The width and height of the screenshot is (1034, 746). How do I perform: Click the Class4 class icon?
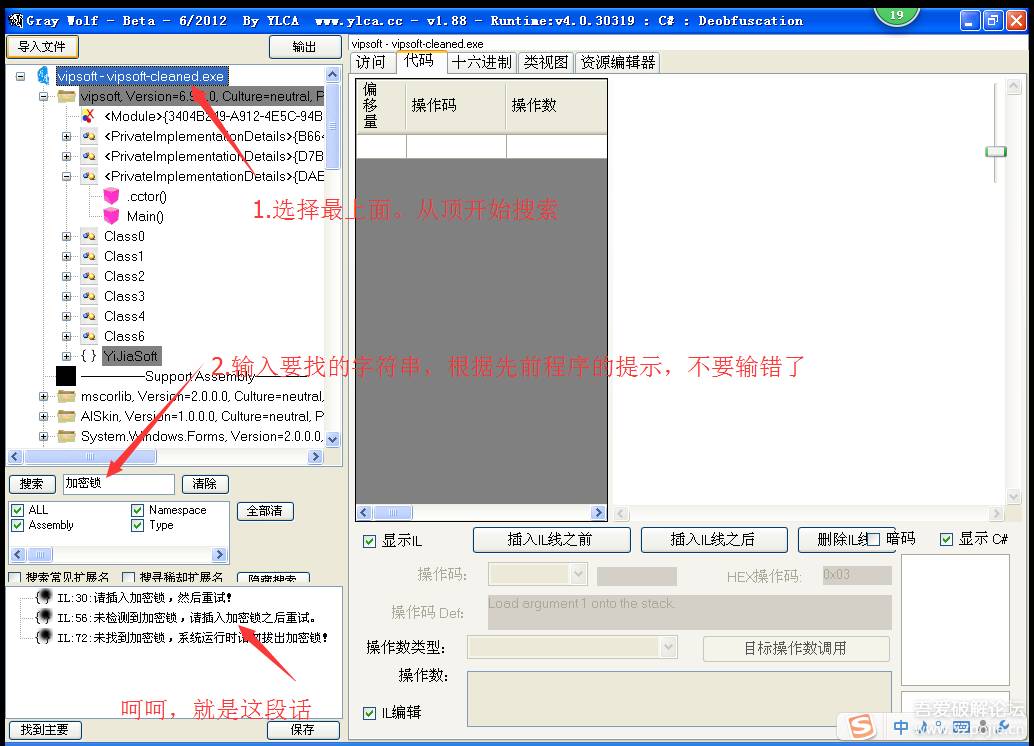tap(89, 316)
